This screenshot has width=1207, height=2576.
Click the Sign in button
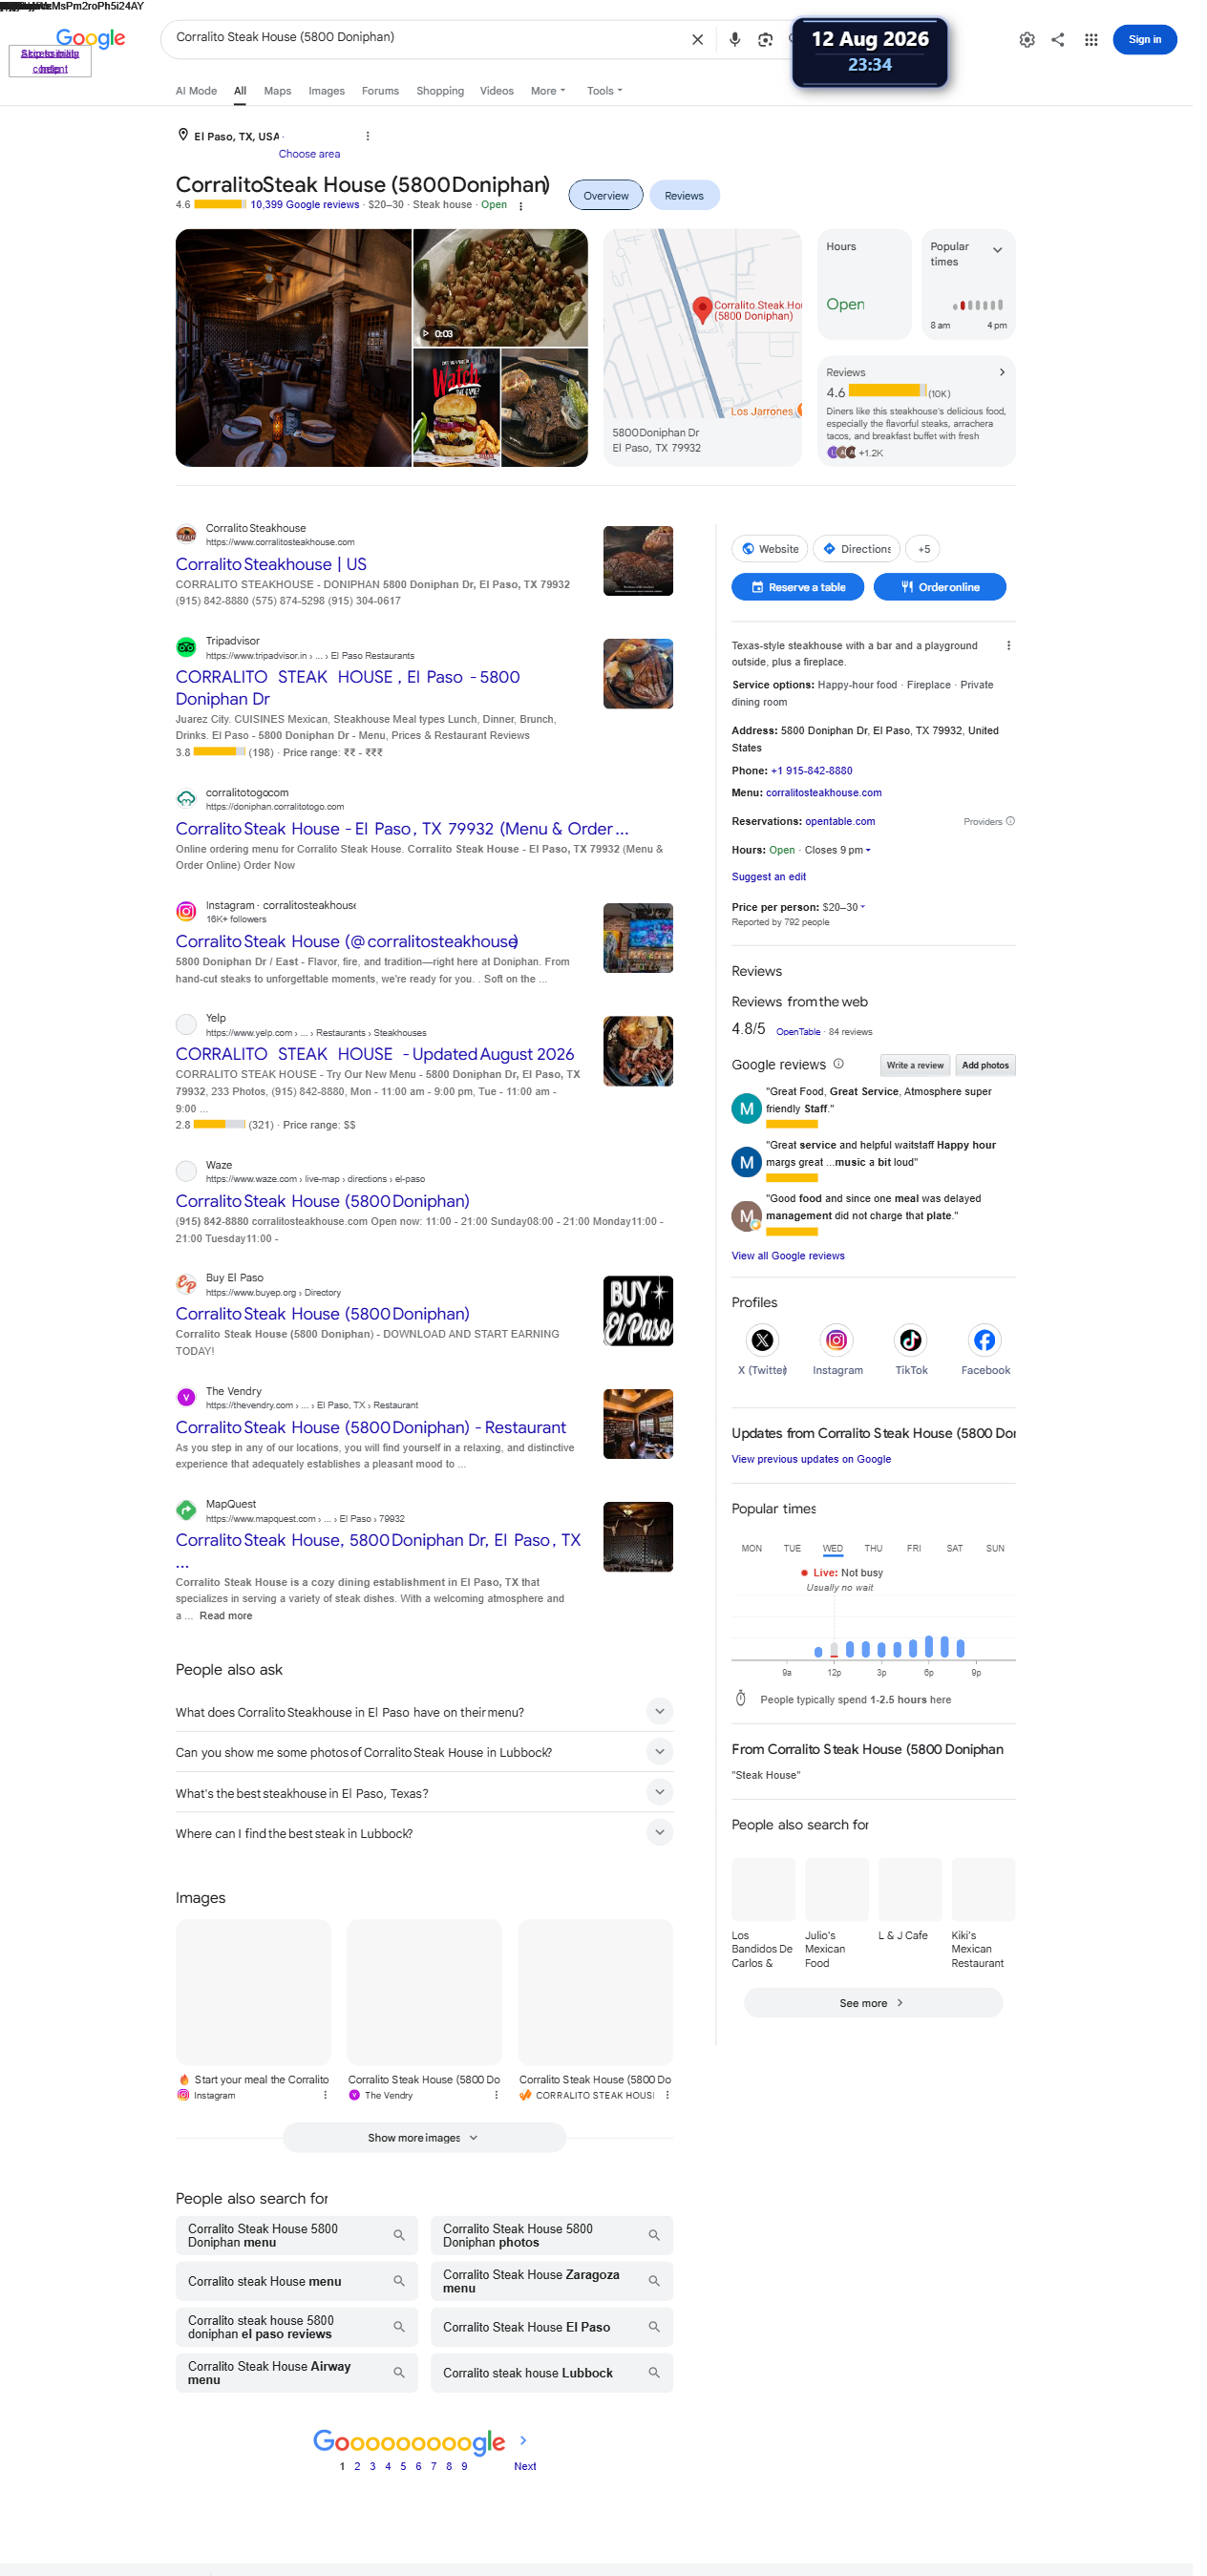pyautogui.click(x=1144, y=40)
